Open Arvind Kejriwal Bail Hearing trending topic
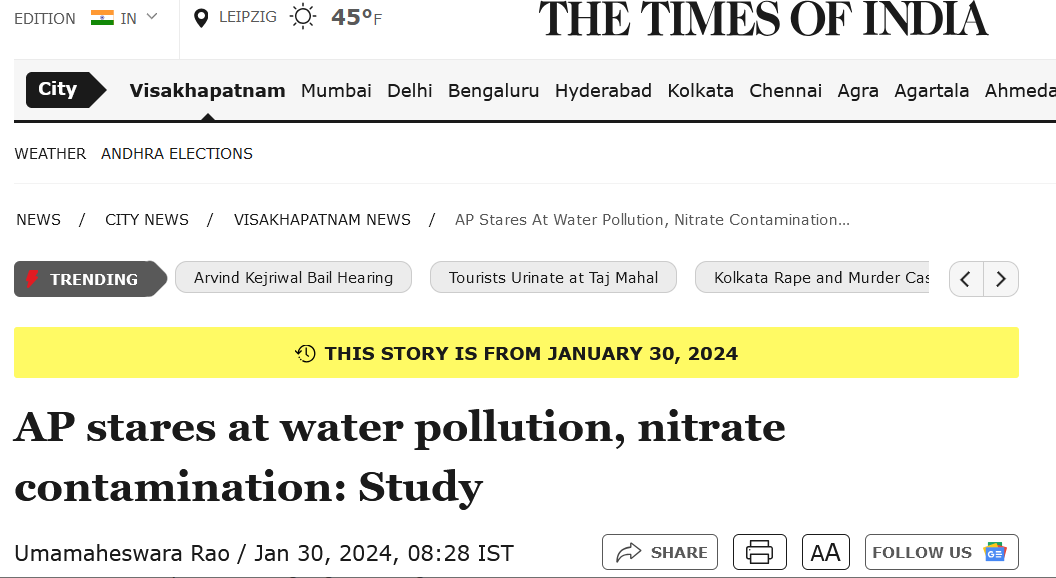1056x578 pixels. [293, 278]
